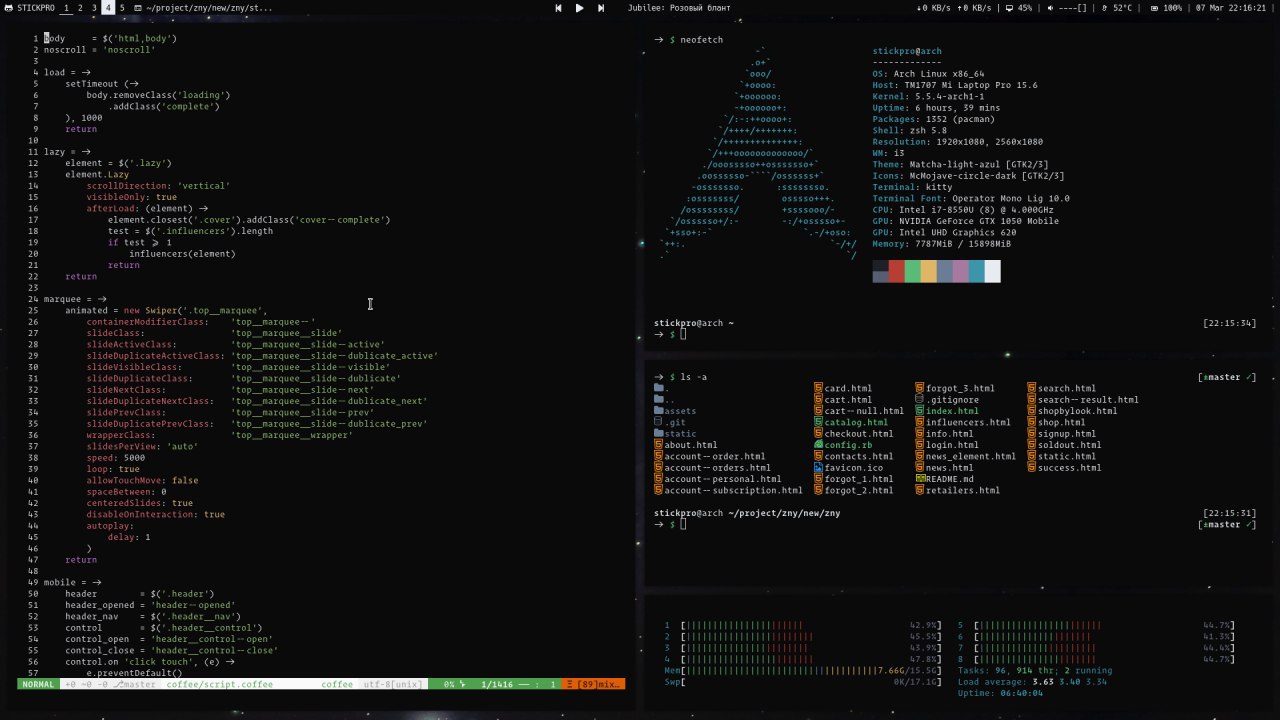Click the git branch master in vim statusline
Viewport: 1280px width, 720px height.
[x=135, y=684]
